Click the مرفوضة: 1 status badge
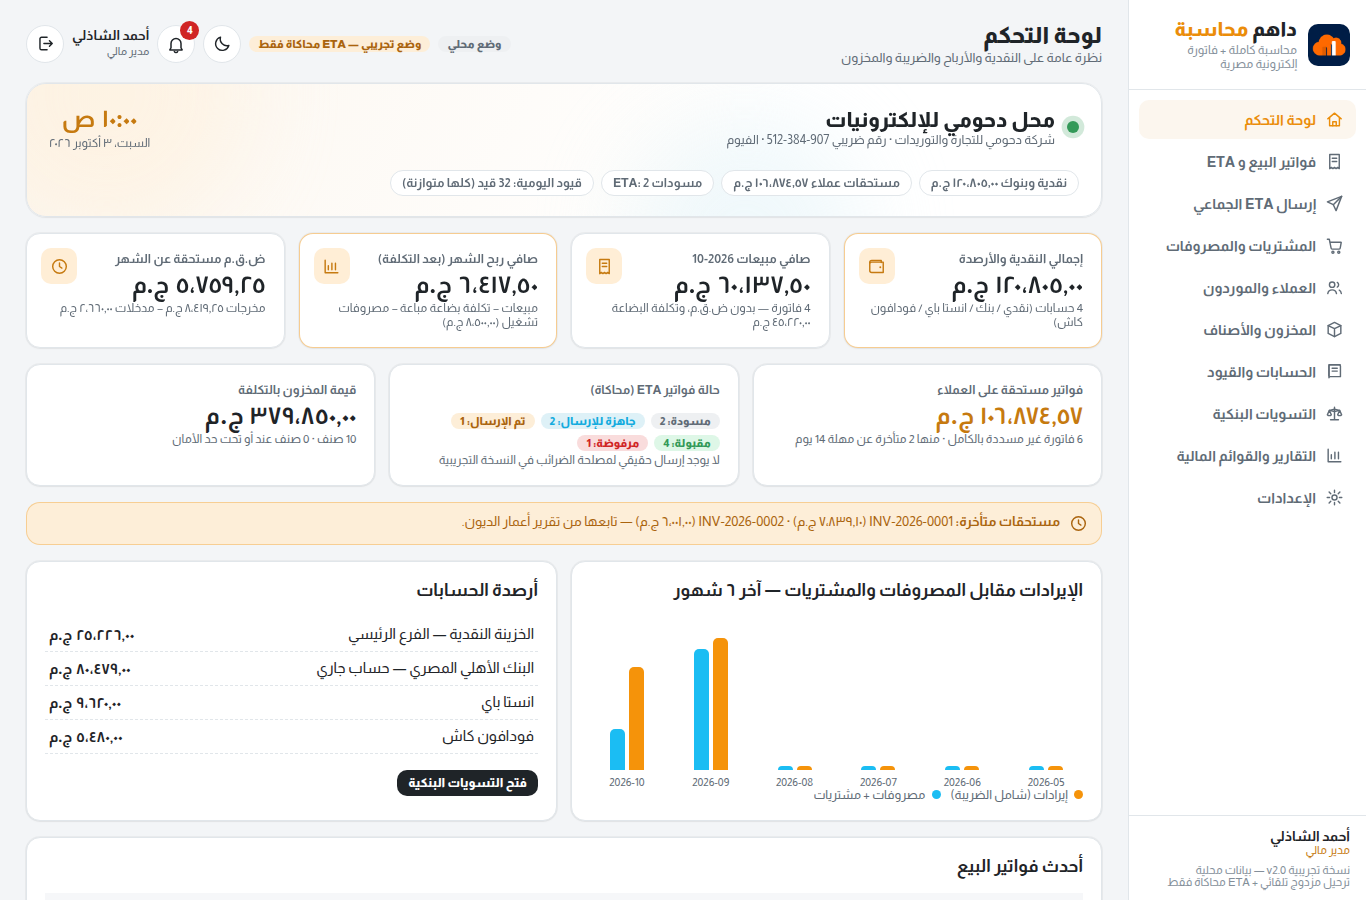The image size is (1366, 900). (612, 443)
